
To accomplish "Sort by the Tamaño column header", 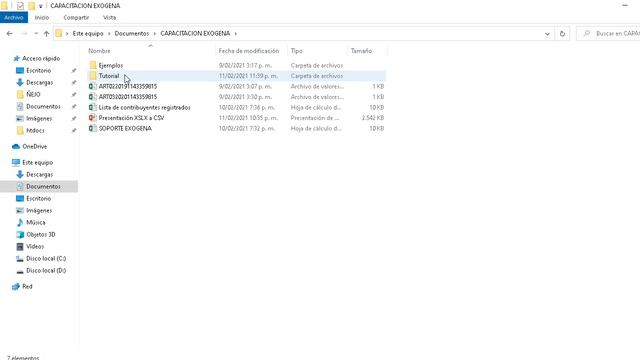I will pyautogui.click(x=361, y=51).
